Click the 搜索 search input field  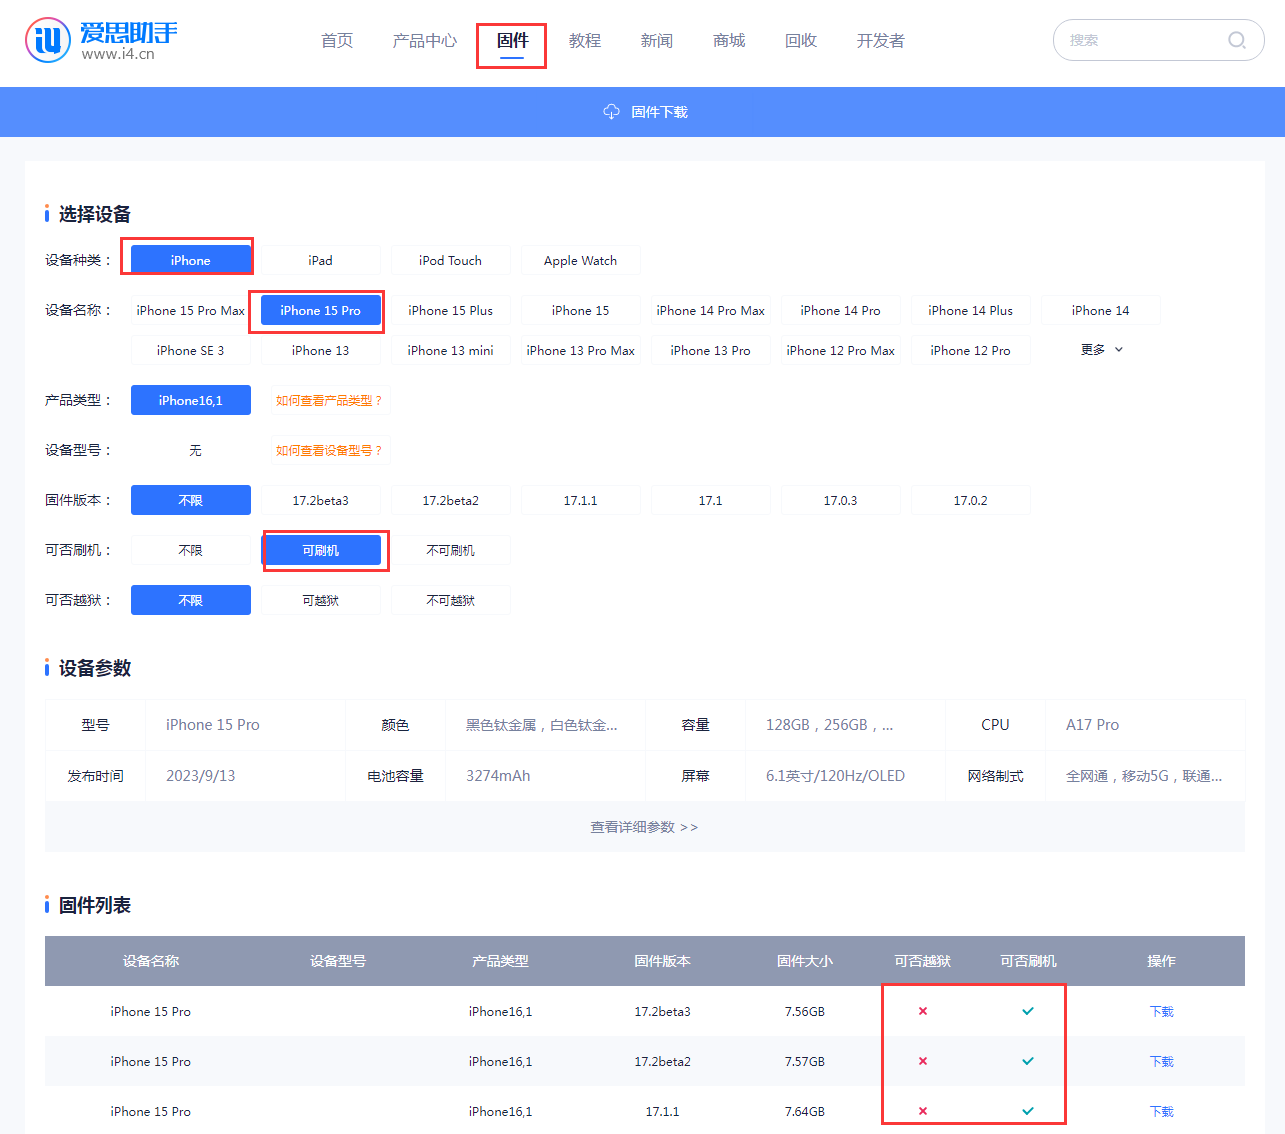pyautogui.click(x=1140, y=41)
